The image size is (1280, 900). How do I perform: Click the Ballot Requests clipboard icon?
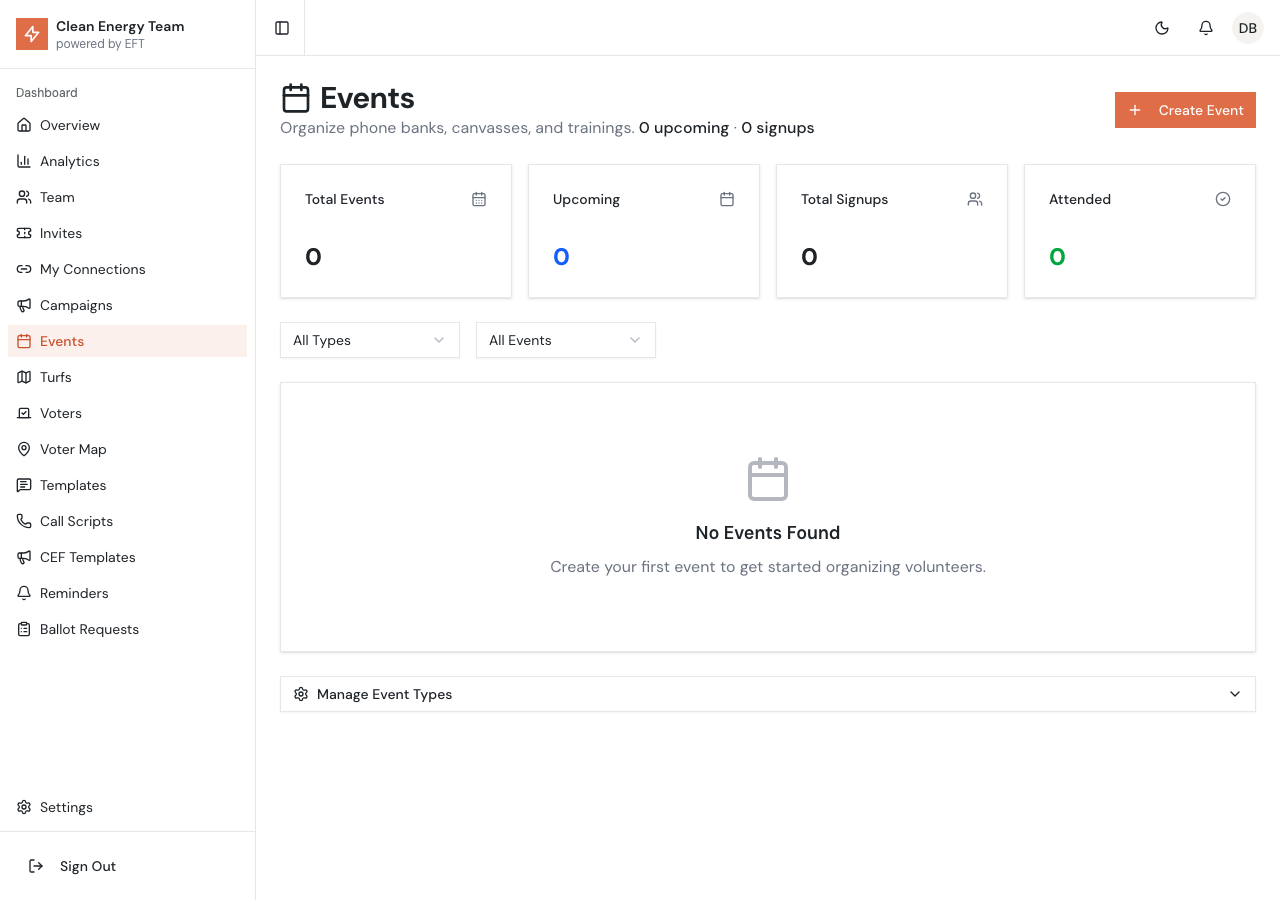pyautogui.click(x=24, y=629)
